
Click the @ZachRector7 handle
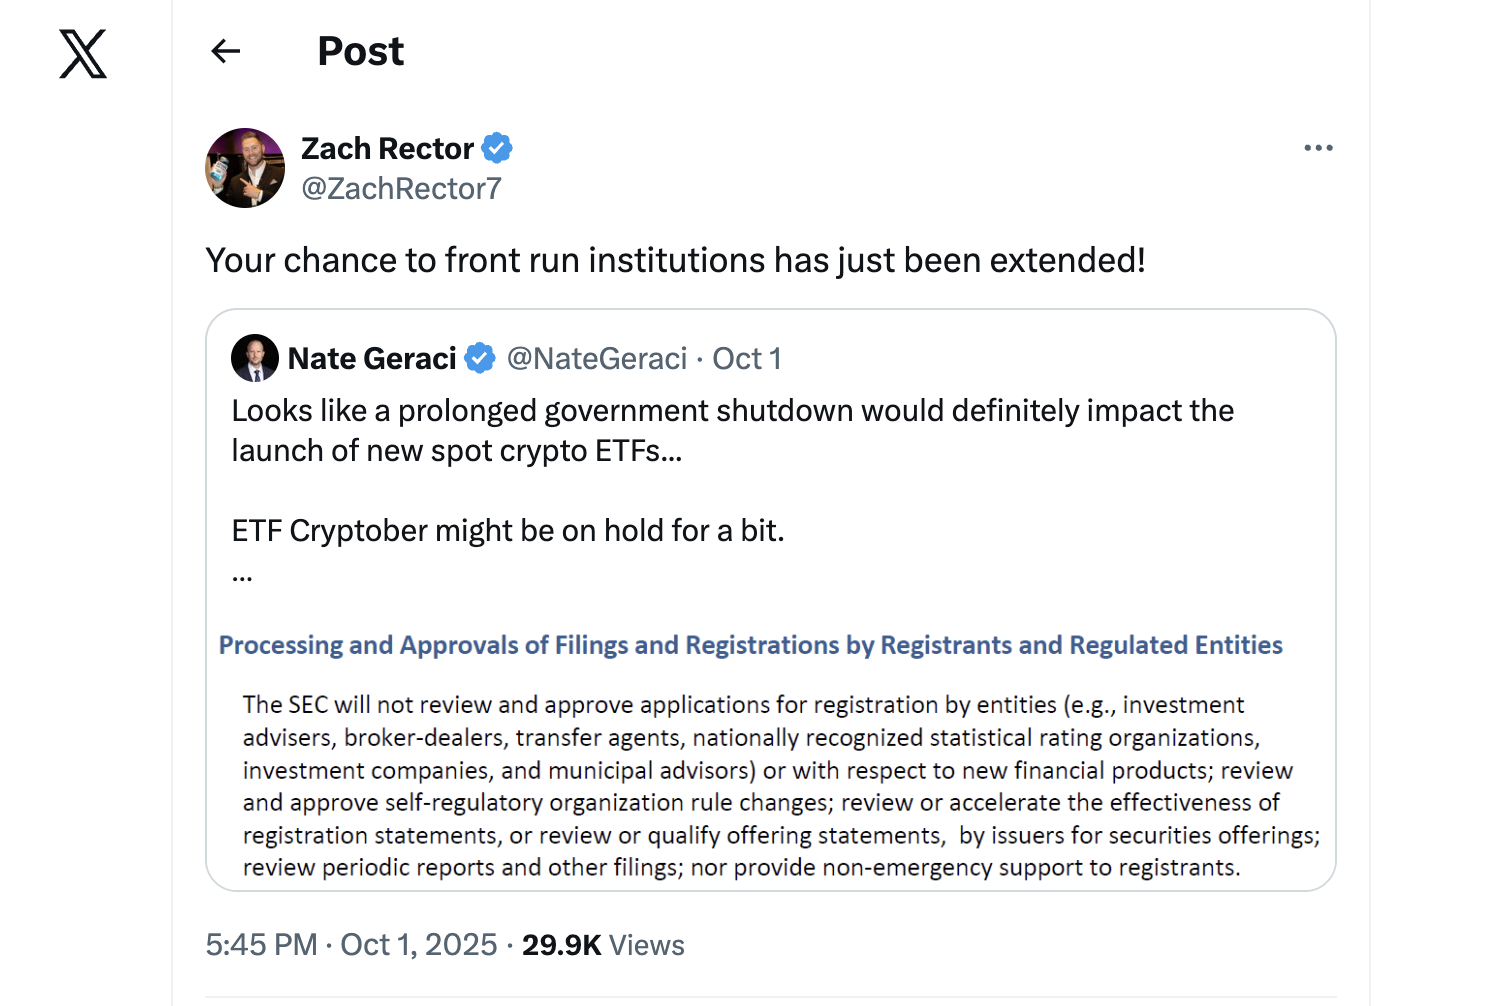[x=401, y=188]
